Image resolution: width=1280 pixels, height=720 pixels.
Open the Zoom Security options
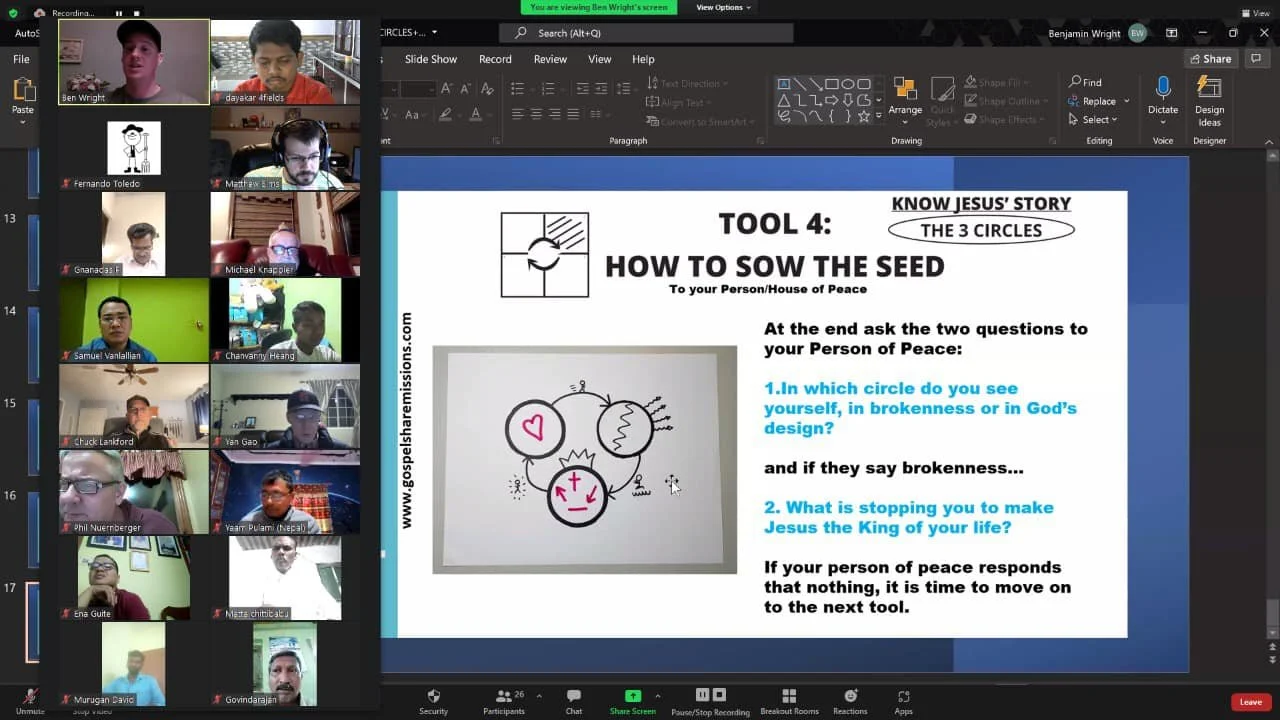coord(433,701)
